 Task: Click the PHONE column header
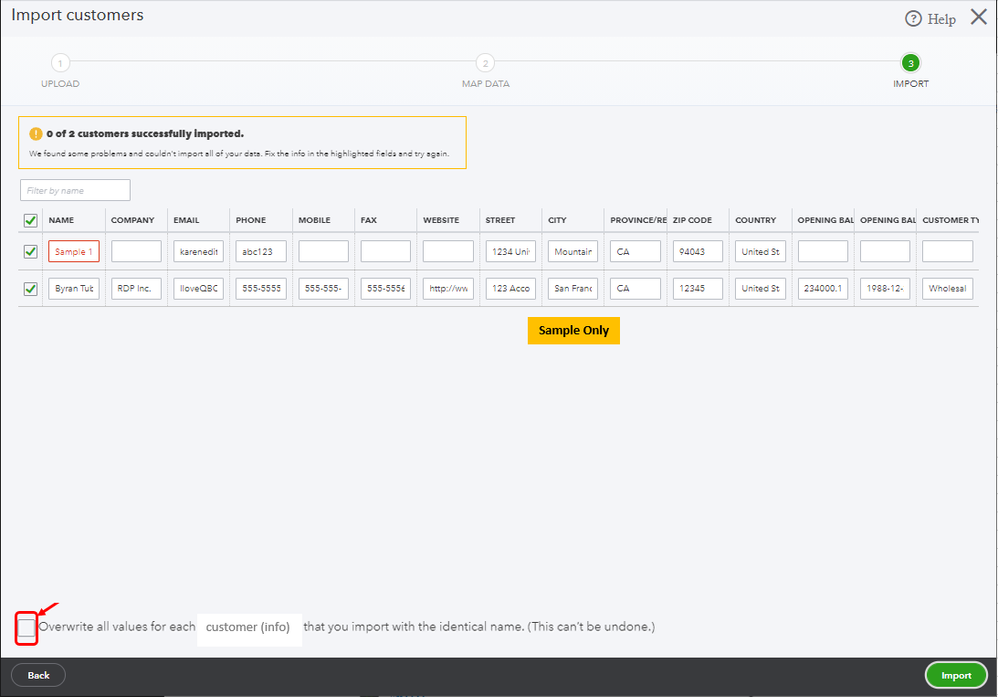click(x=251, y=220)
